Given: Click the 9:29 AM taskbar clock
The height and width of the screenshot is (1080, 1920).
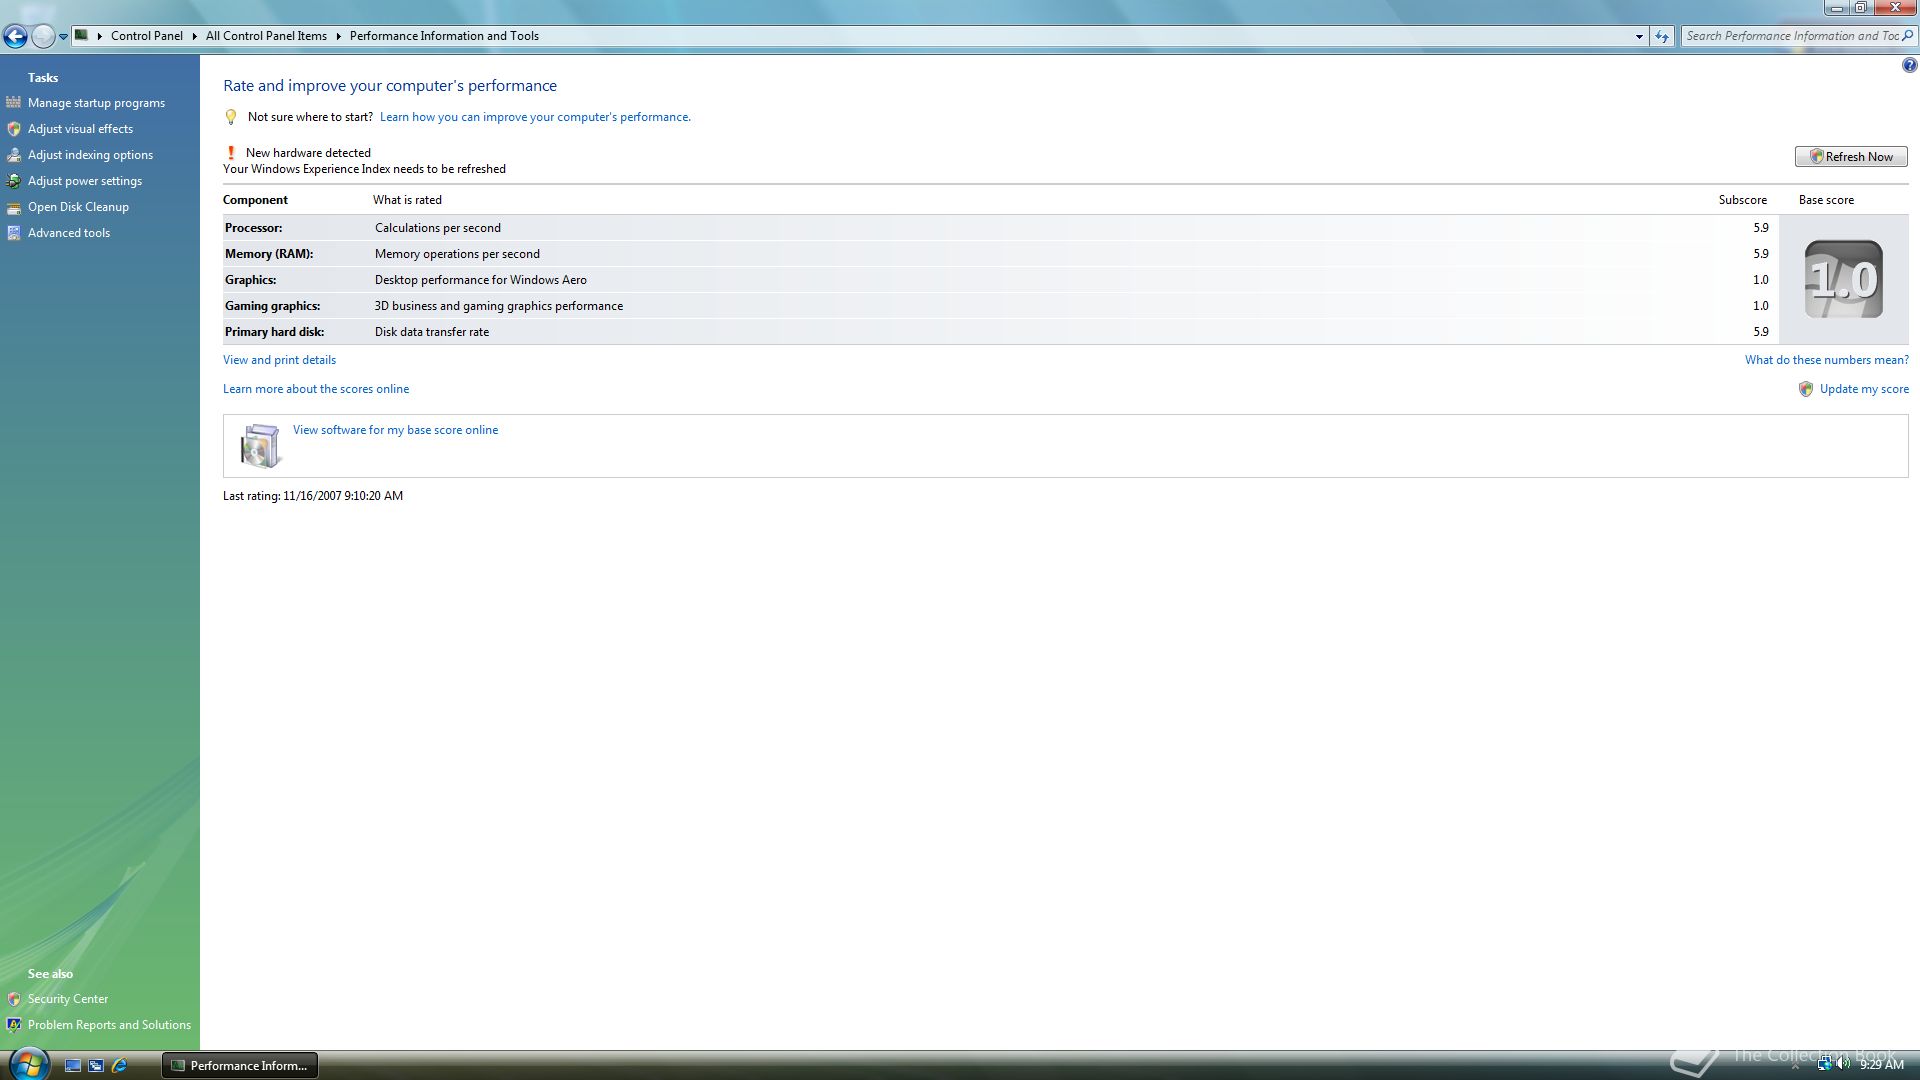Looking at the screenshot, I should click(x=1882, y=1065).
